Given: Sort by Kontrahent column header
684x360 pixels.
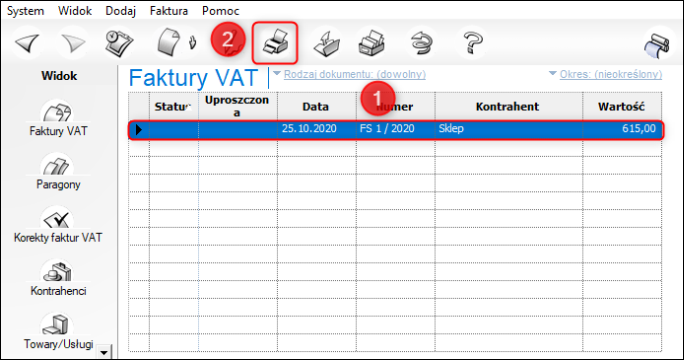Looking at the screenshot, I should pos(508,106).
